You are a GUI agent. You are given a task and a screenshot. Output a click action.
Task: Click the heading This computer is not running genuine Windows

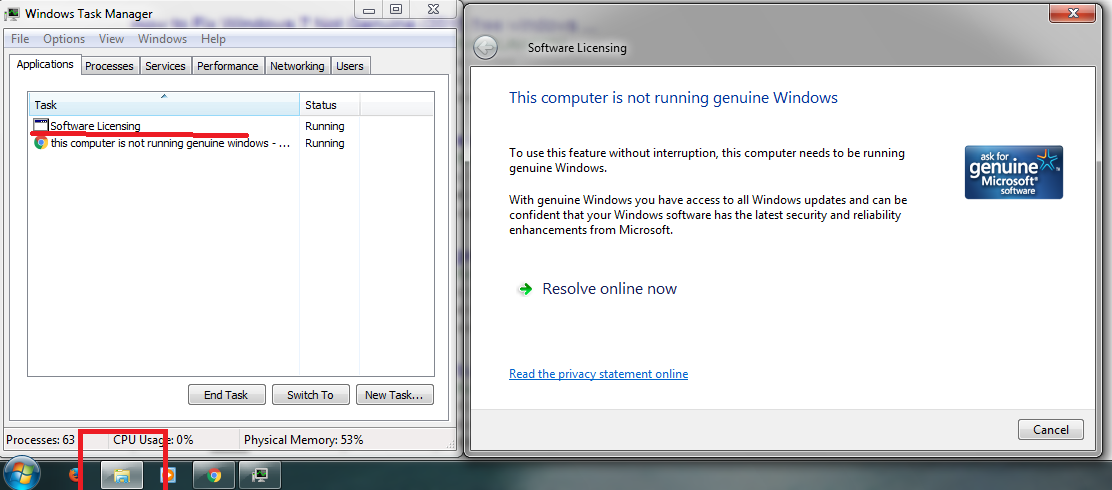(674, 97)
